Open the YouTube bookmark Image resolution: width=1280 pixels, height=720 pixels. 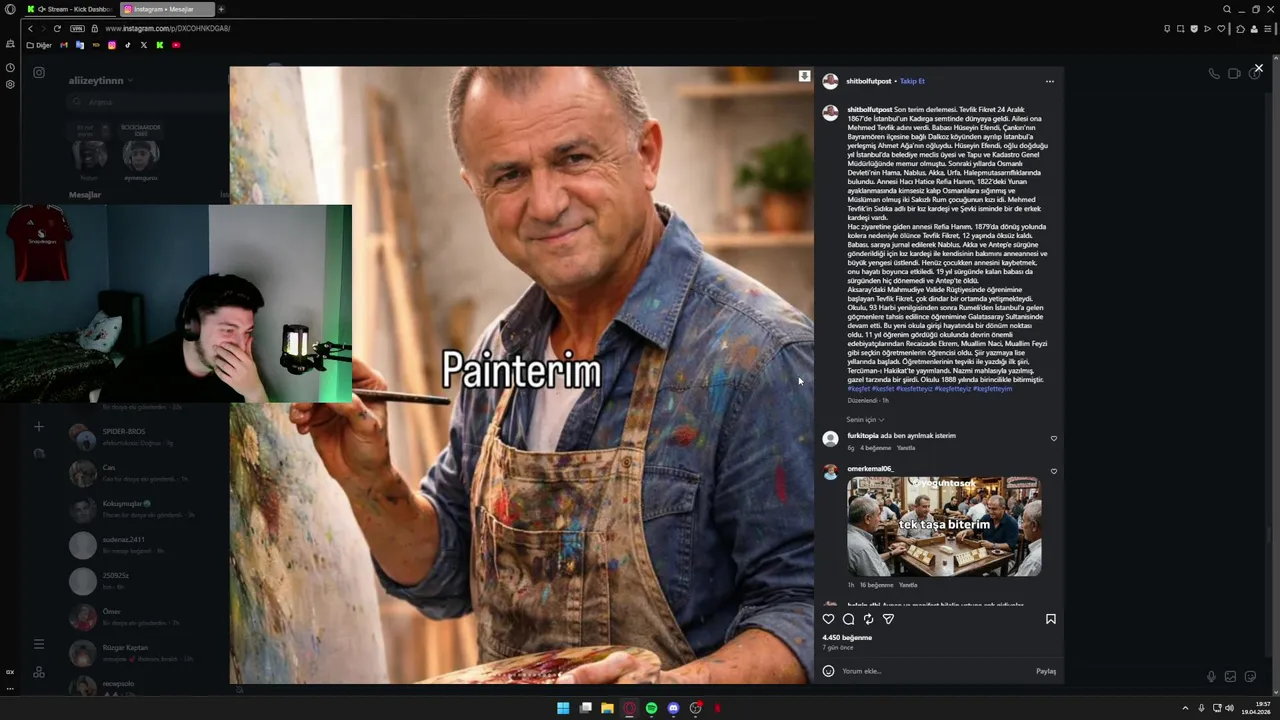click(x=176, y=45)
